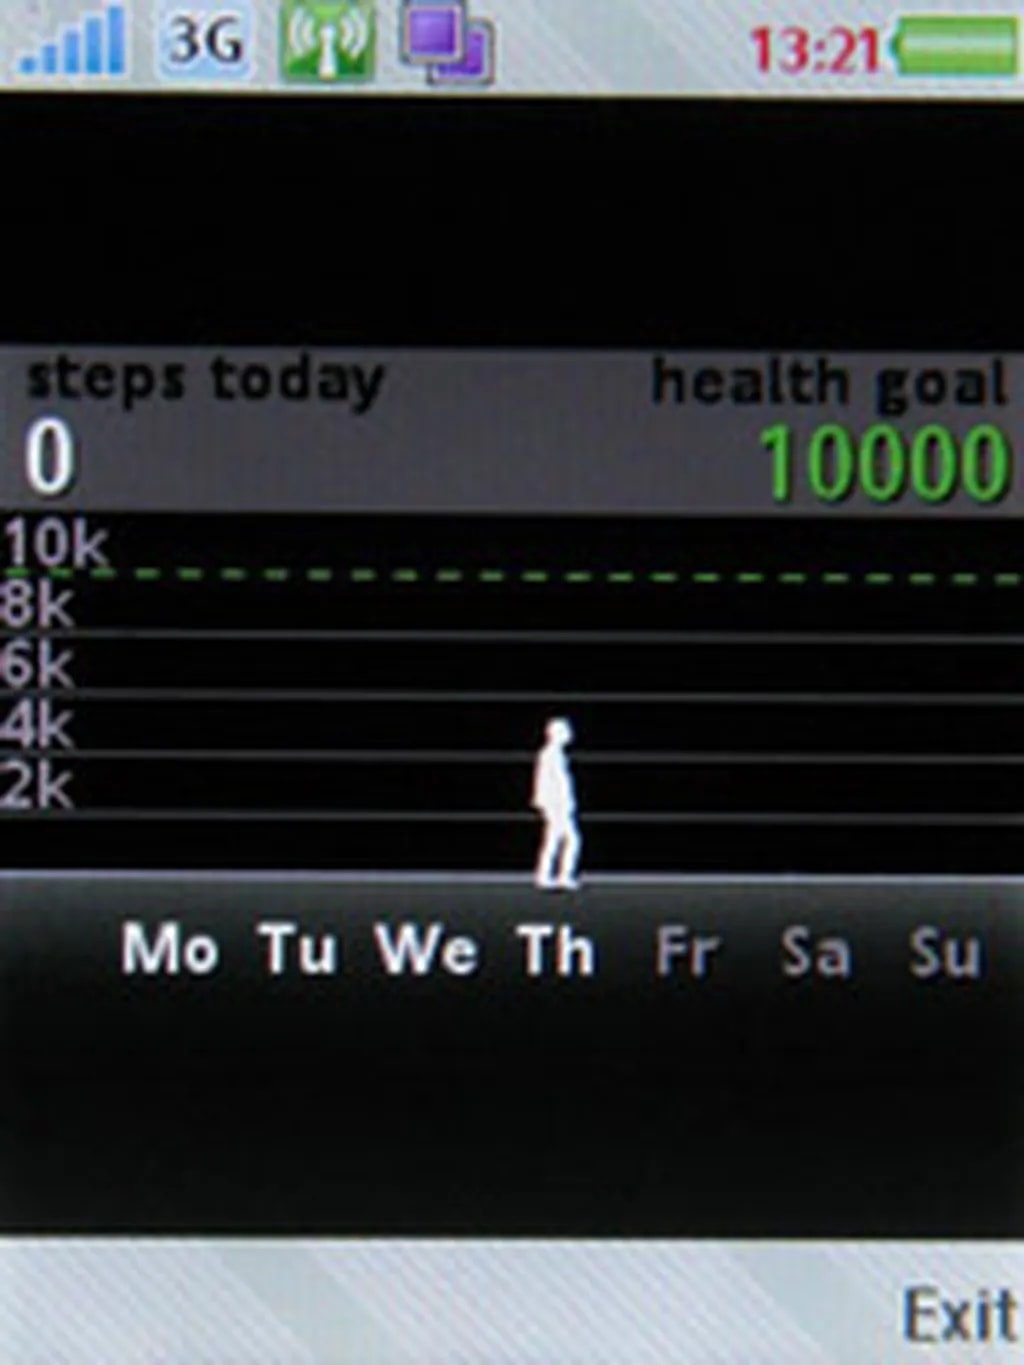
Task: Tap the purple overlapping windows icon
Action: tap(446, 42)
